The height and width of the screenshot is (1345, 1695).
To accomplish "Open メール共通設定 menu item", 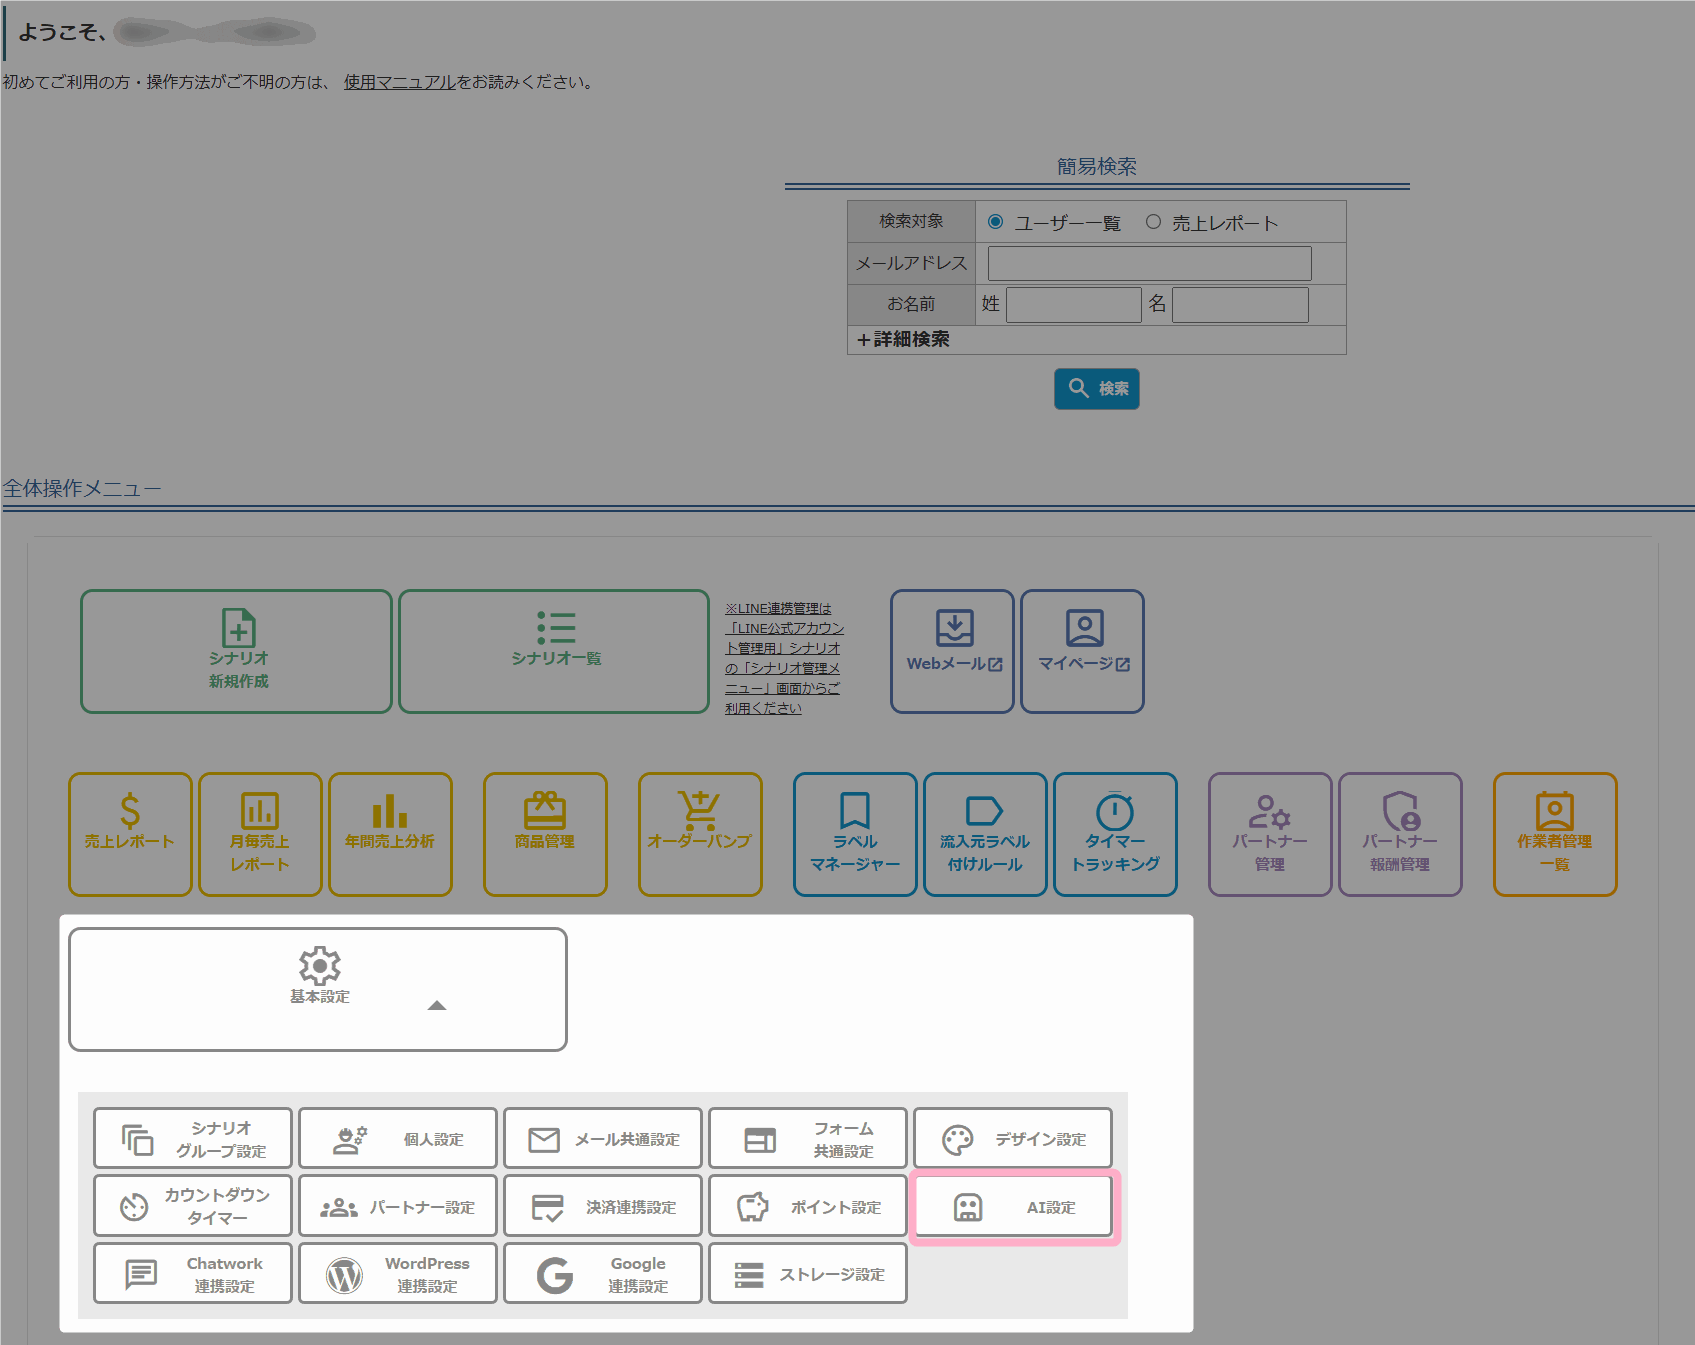I will click(603, 1139).
